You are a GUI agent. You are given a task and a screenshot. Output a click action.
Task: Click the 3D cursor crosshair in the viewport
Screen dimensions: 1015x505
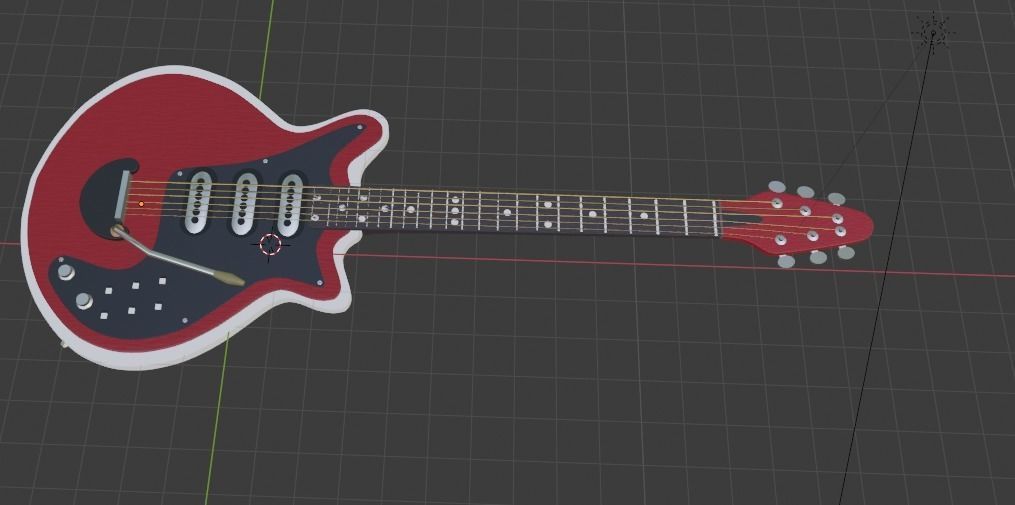(x=271, y=244)
